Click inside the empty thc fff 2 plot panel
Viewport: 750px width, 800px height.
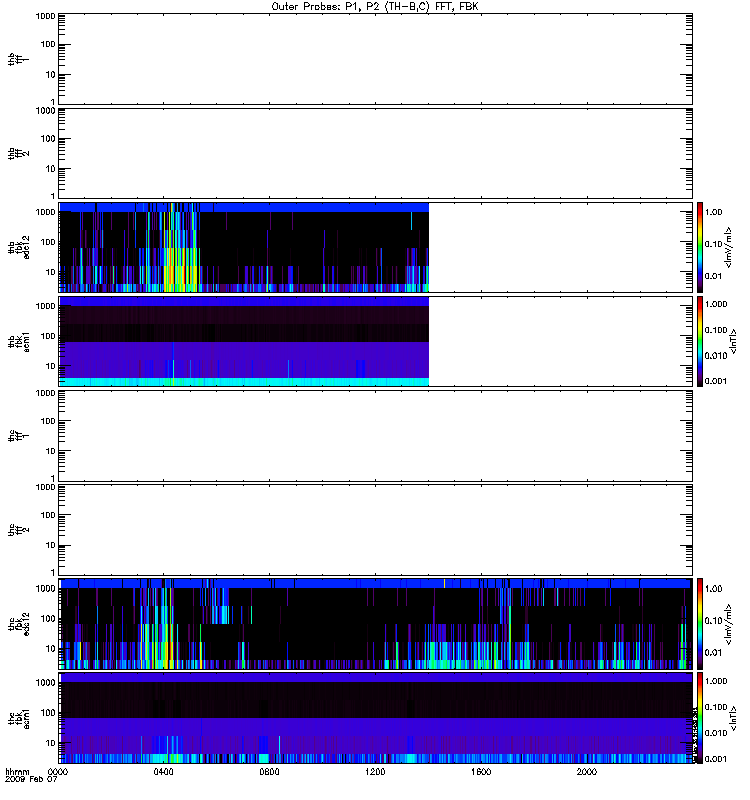coord(376,530)
